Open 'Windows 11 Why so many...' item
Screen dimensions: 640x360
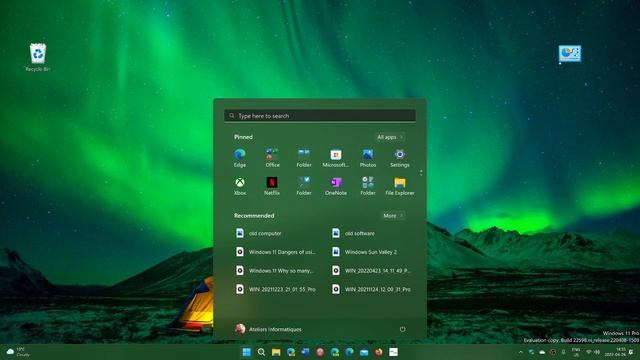point(275,271)
